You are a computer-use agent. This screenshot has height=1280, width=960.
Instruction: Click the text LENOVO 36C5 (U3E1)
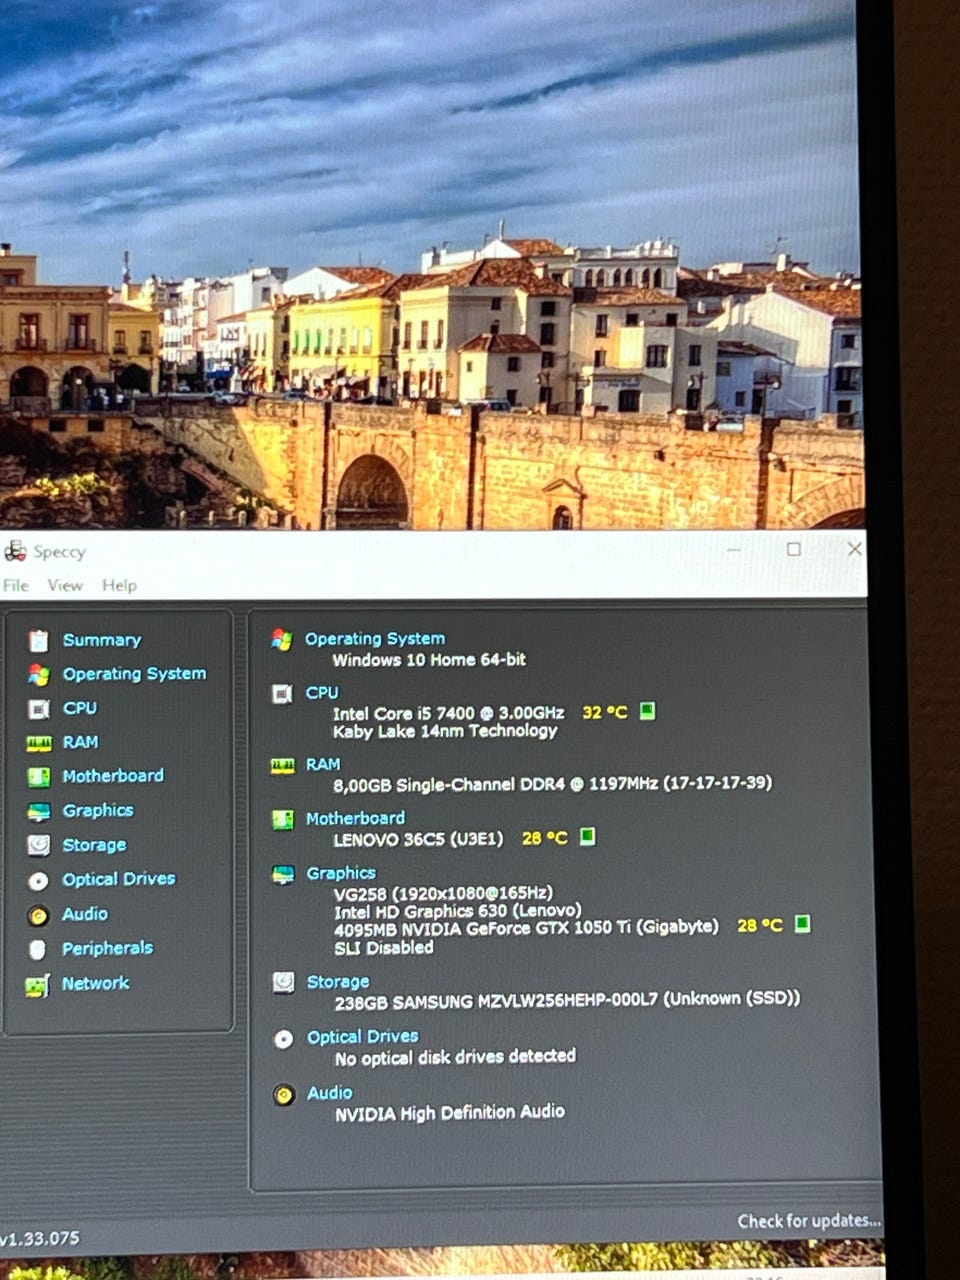[x=418, y=839]
